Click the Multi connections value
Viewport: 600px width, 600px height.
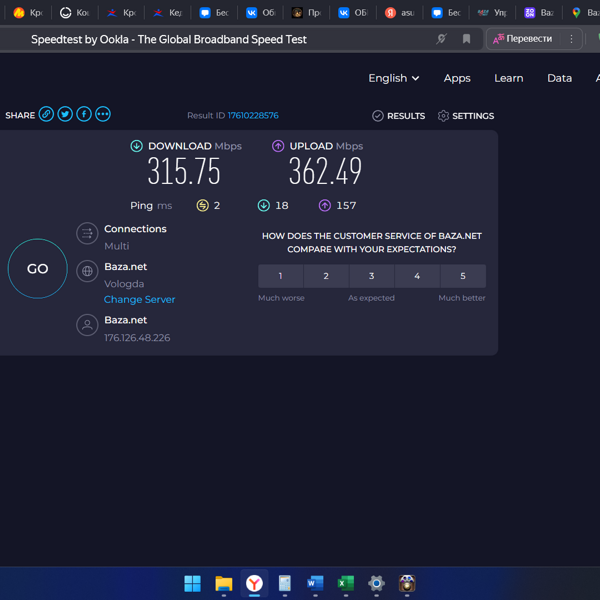(x=117, y=246)
